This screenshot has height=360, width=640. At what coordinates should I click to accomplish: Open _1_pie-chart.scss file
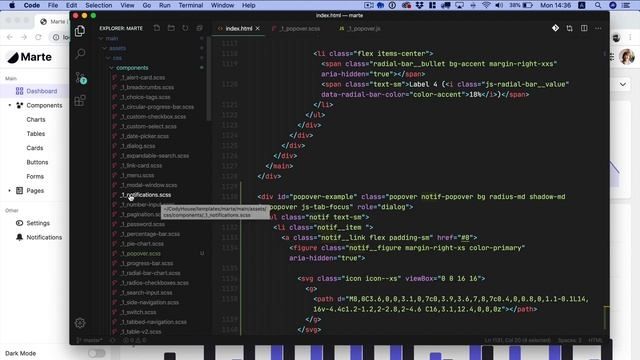pos(142,244)
